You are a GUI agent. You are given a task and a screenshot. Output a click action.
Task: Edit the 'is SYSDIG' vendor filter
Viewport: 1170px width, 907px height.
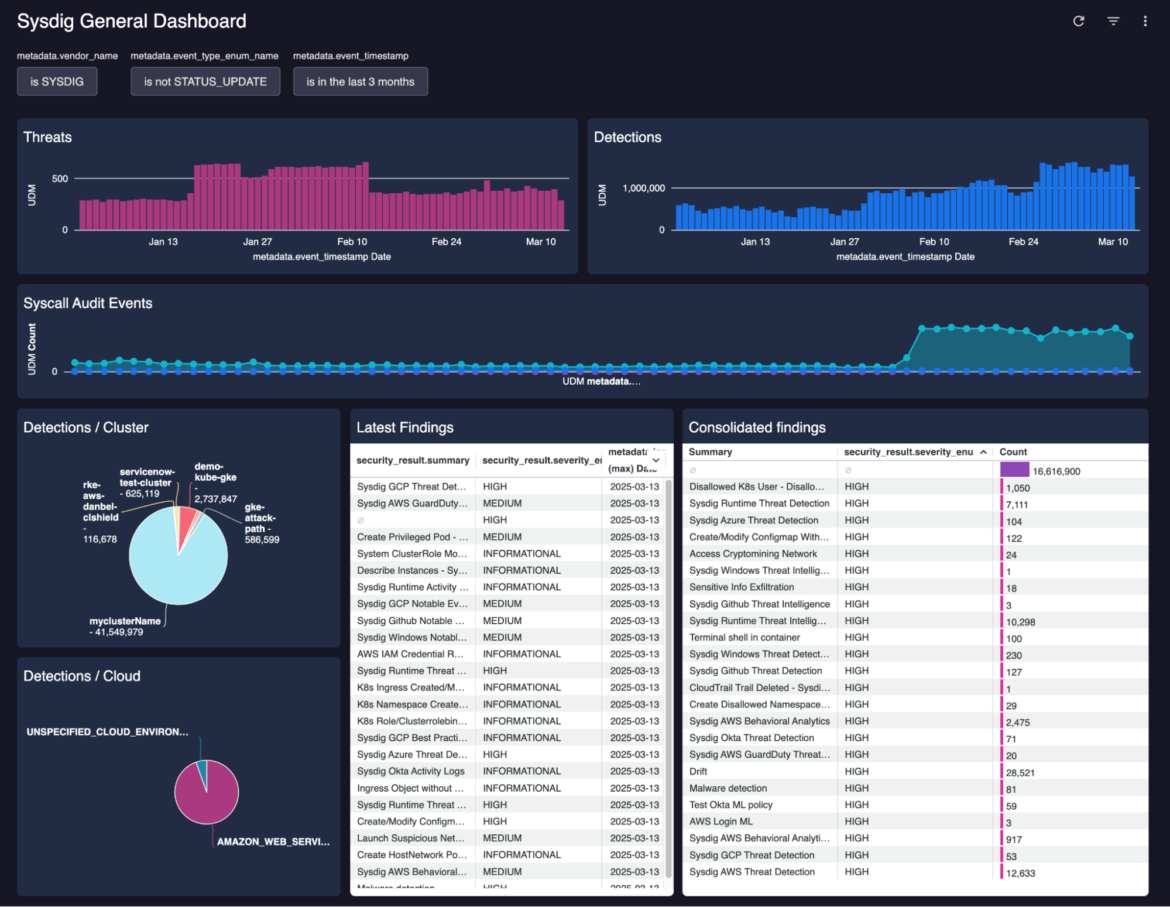pyautogui.click(x=57, y=81)
